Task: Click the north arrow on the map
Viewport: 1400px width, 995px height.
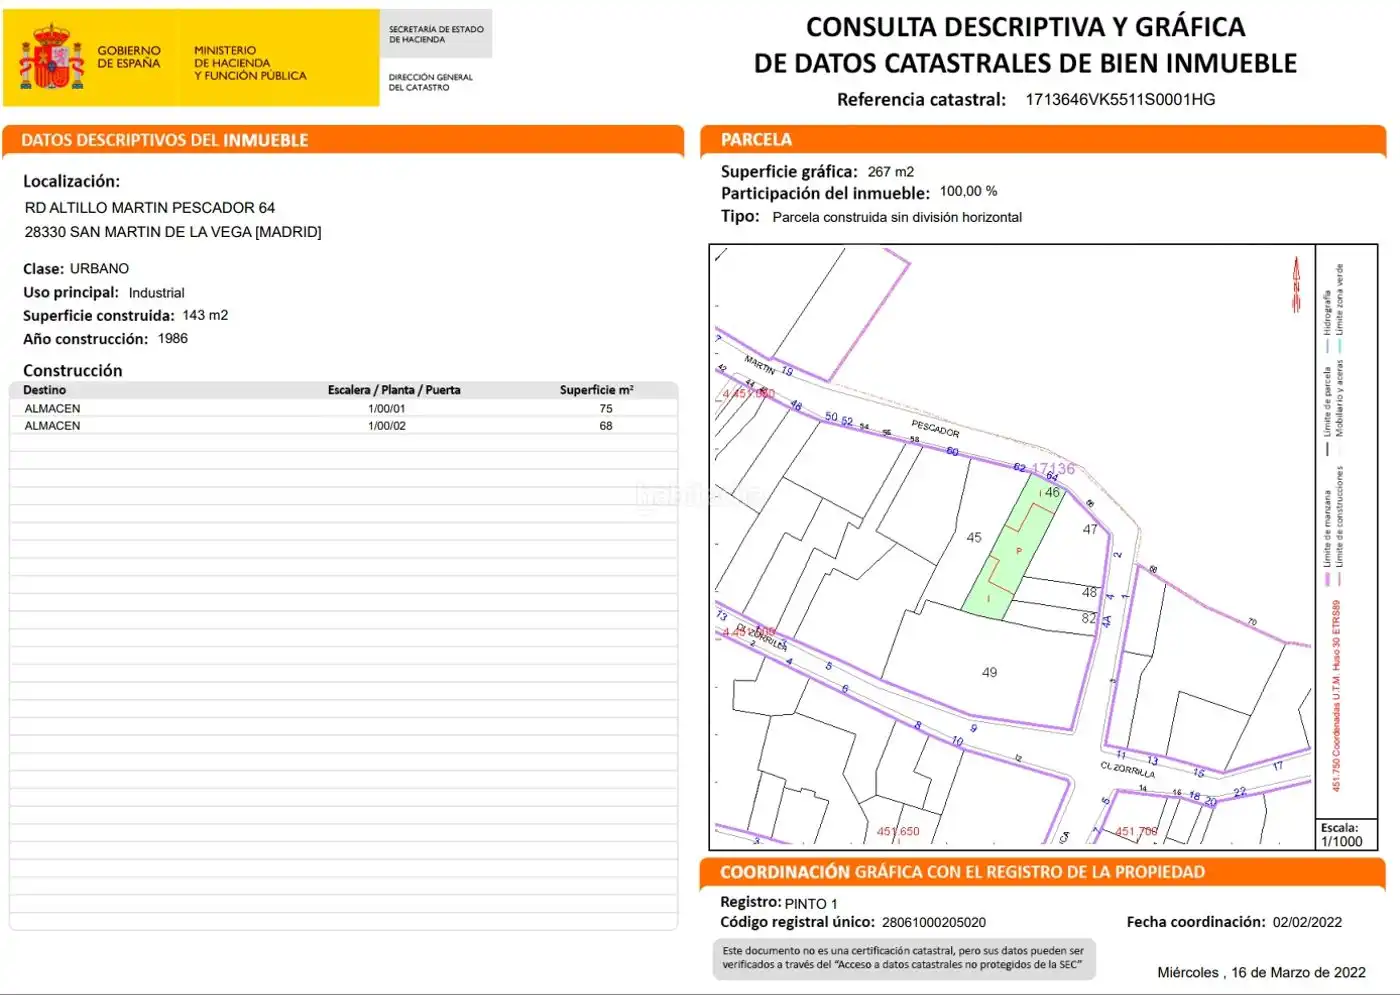Action: (x=1296, y=285)
